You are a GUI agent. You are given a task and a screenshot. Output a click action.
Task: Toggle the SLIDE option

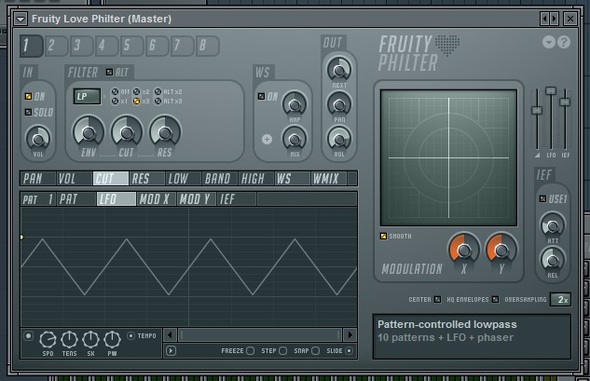pyautogui.click(x=349, y=351)
